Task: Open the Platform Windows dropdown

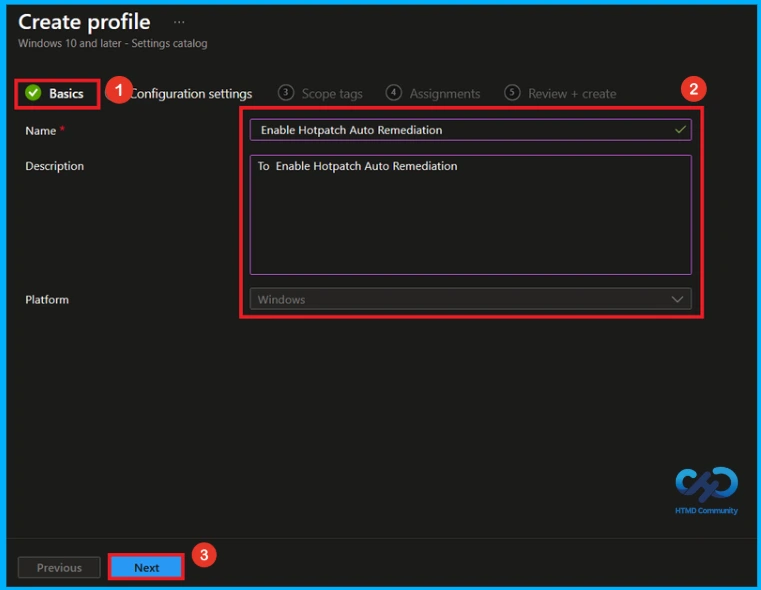Action: click(470, 299)
